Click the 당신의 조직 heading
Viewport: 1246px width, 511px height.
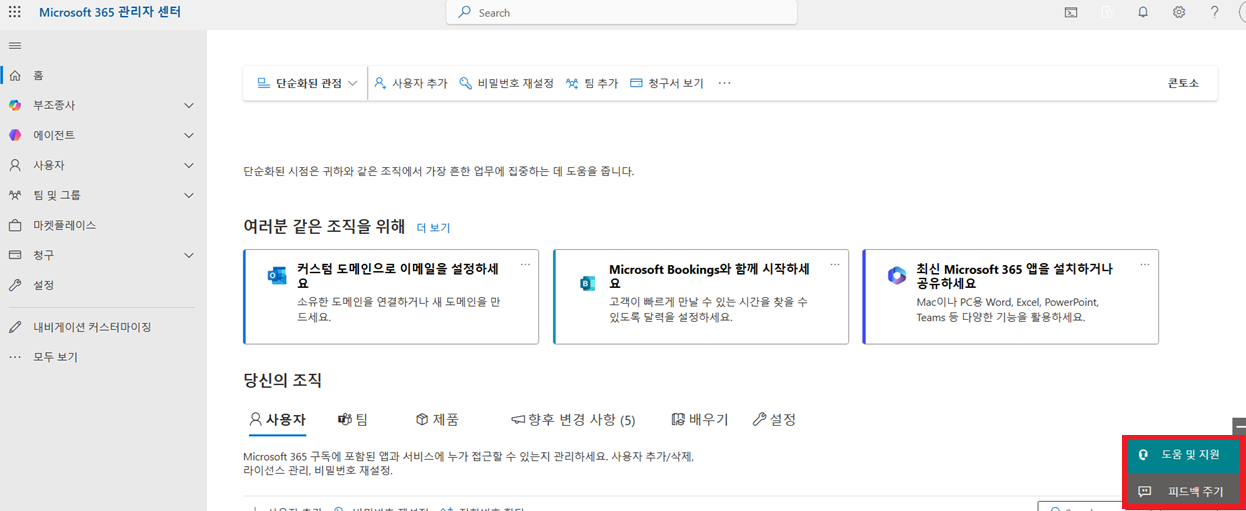pyautogui.click(x=283, y=381)
